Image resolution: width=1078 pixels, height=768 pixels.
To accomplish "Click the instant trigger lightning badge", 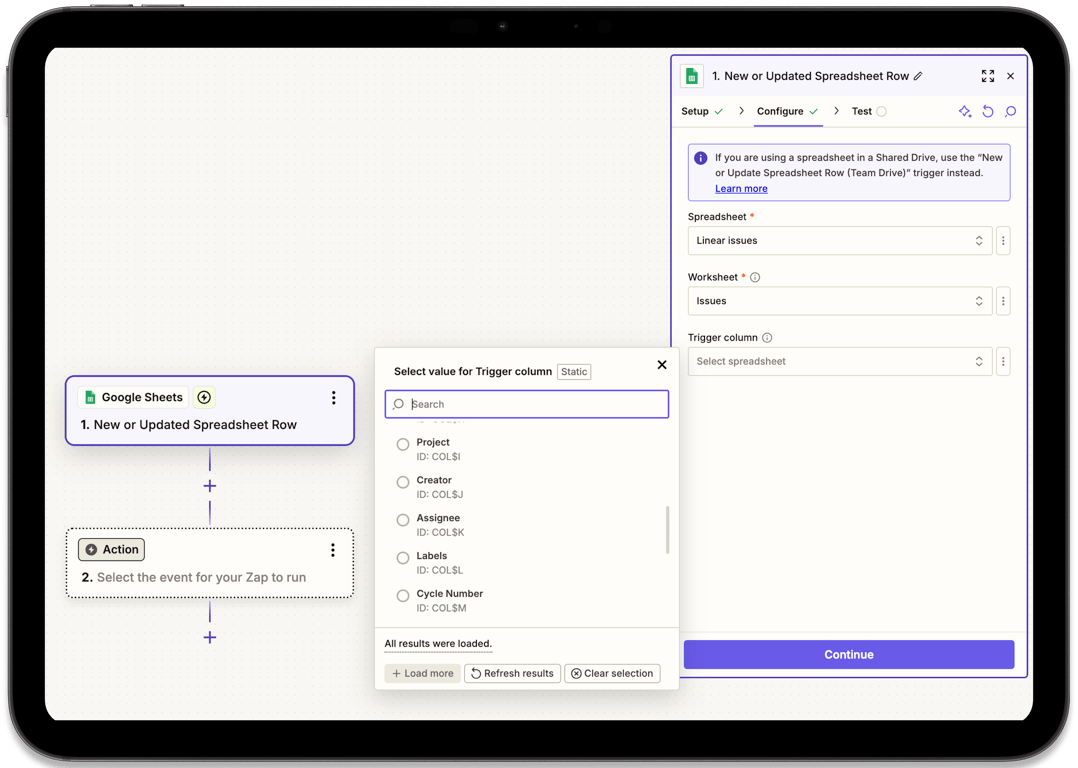I will (204, 397).
